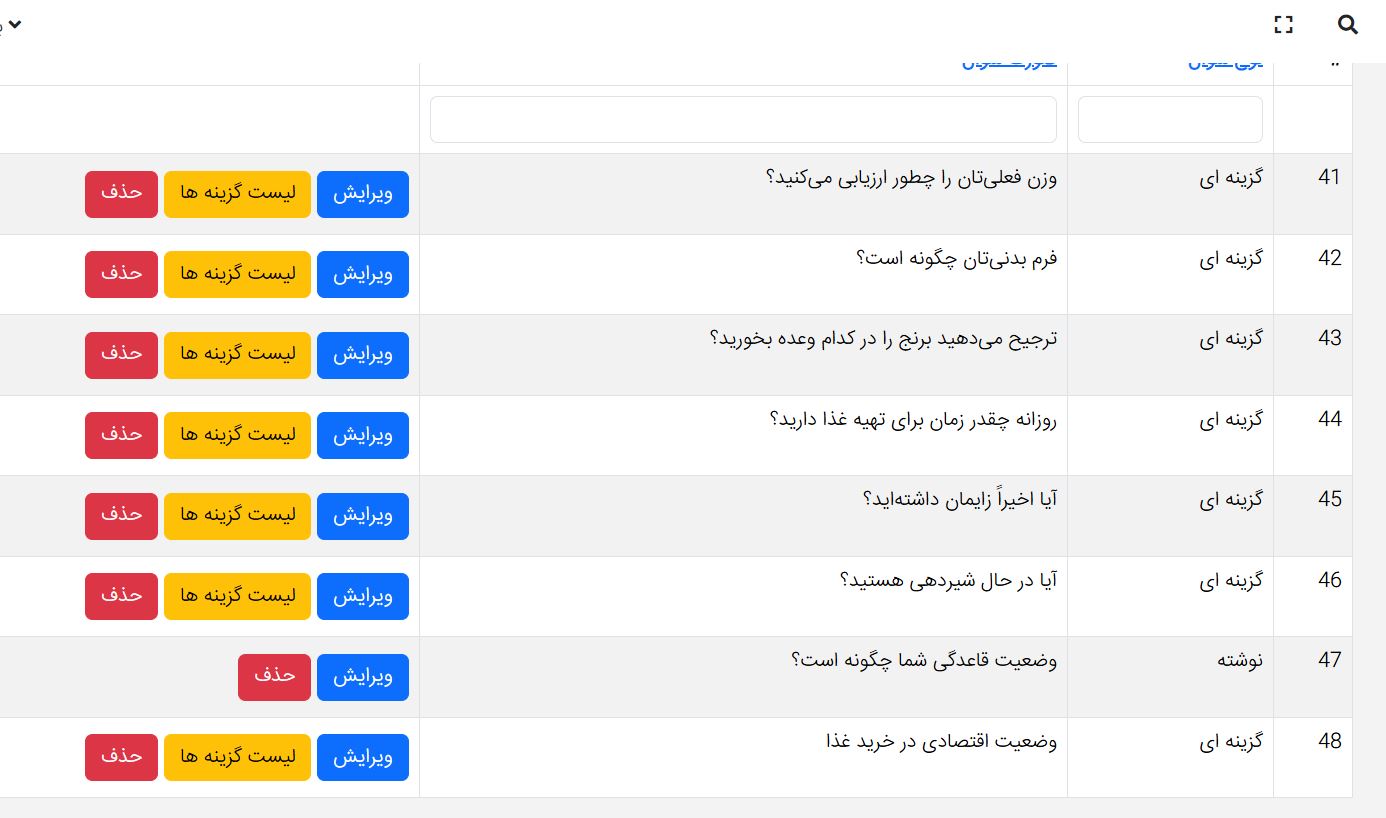
Task: Expand the top-left chevron dropdown
Action: click(13, 24)
